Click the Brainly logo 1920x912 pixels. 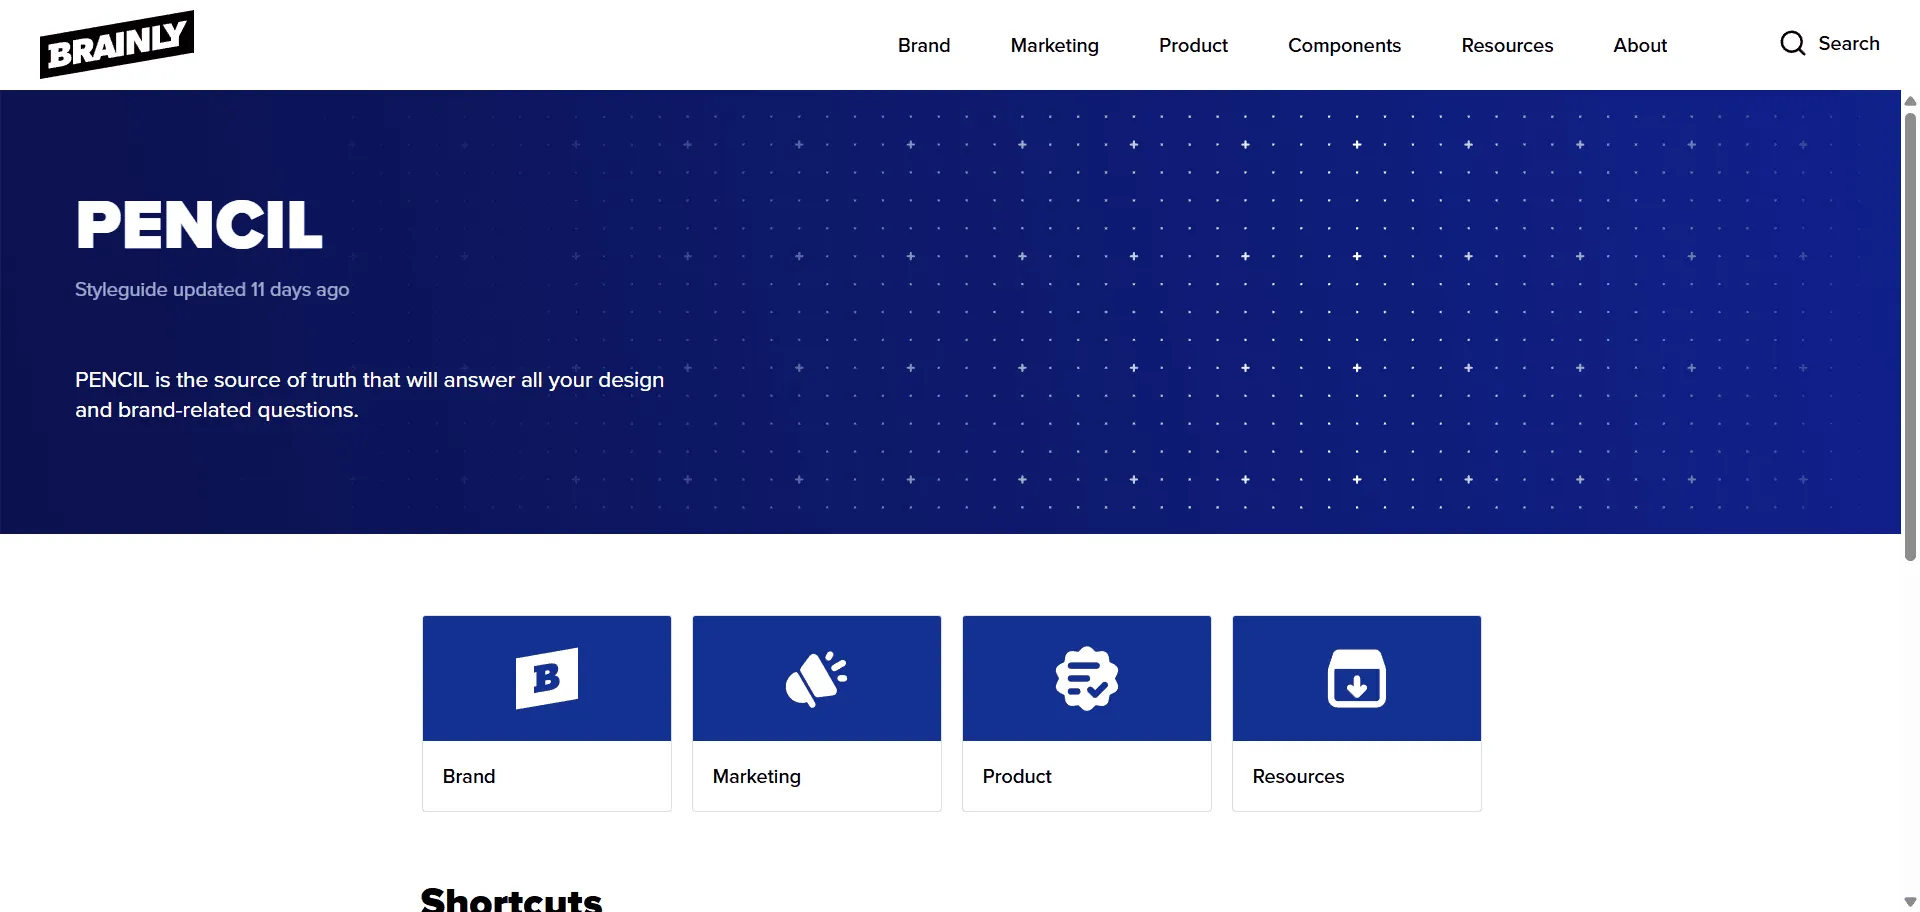pos(117,44)
